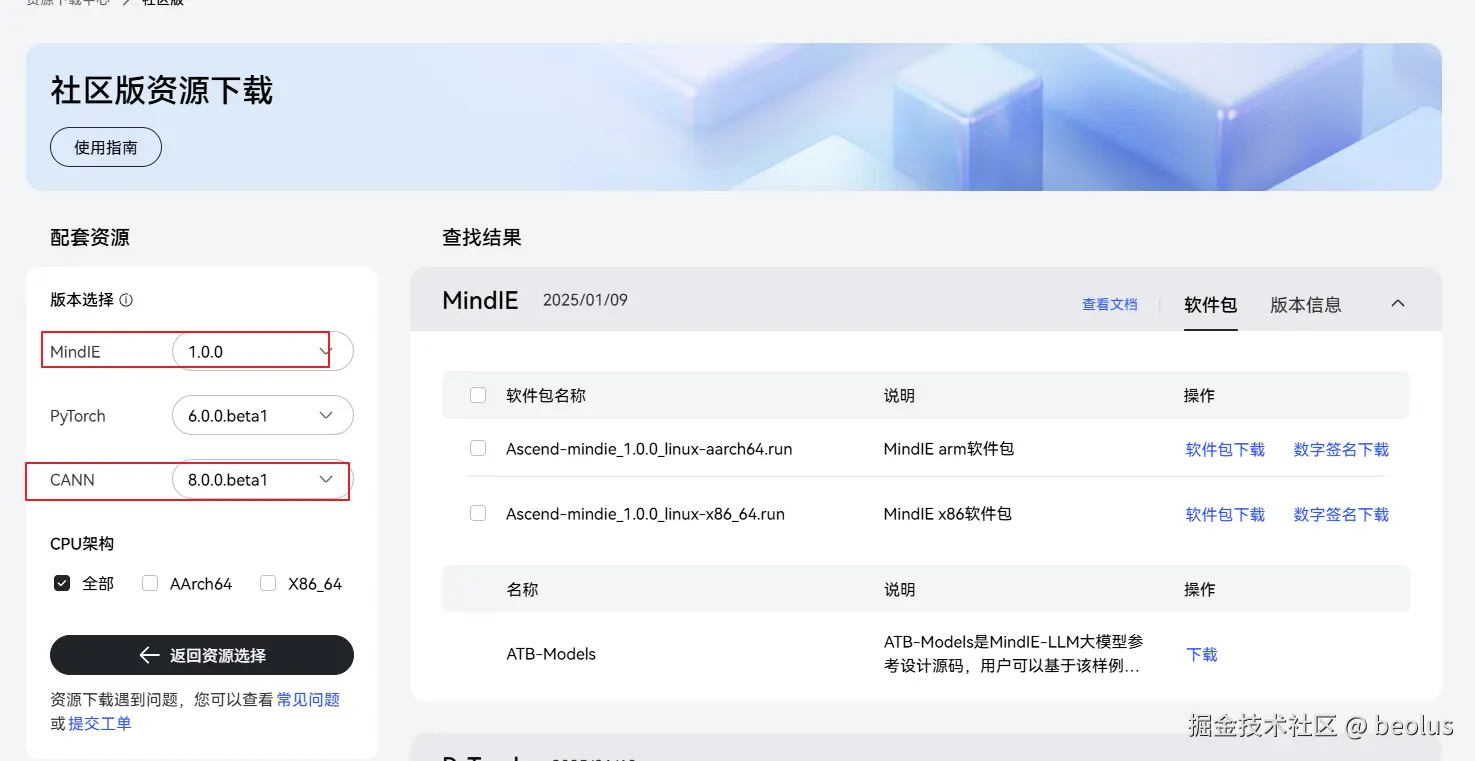Switch to the 版本信息 tab
The width and height of the screenshot is (1475, 761).
point(1306,305)
